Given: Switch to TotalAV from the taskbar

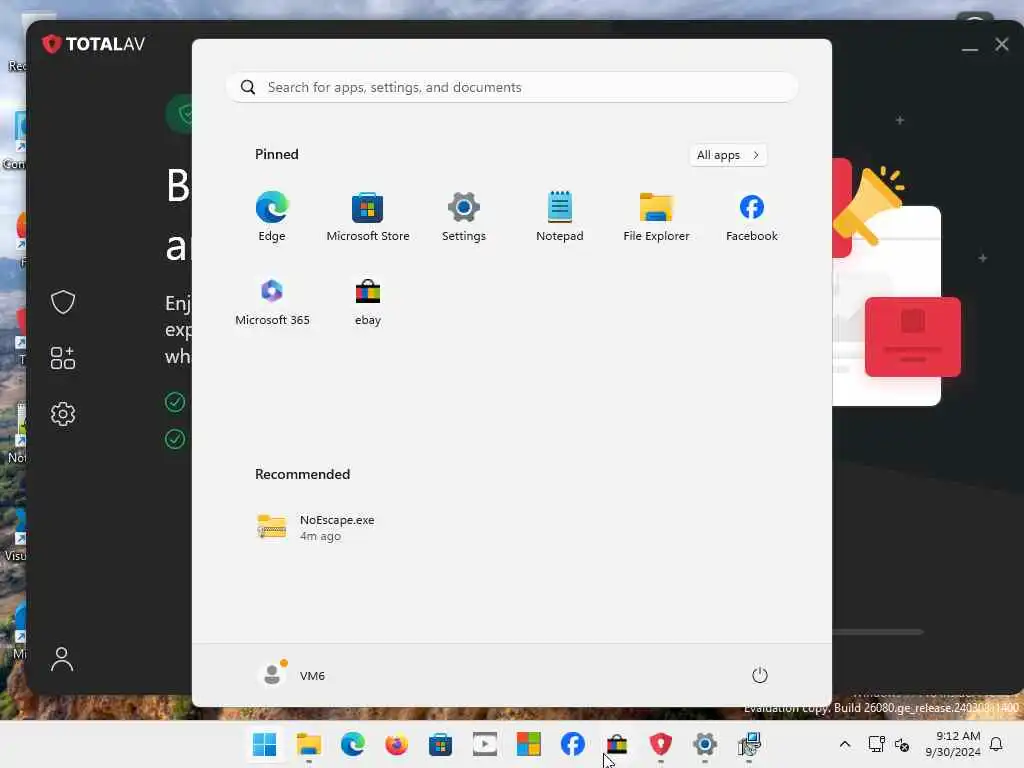Looking at the screenshot, I should (x=661, y=744).
